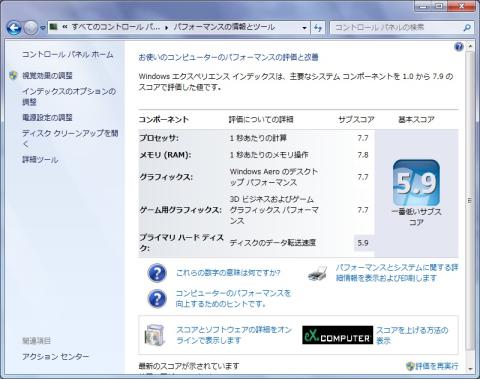Screen dimensions: 480x379
Task: Click the shield icon beside 評価を再実行
Action: 410,366
